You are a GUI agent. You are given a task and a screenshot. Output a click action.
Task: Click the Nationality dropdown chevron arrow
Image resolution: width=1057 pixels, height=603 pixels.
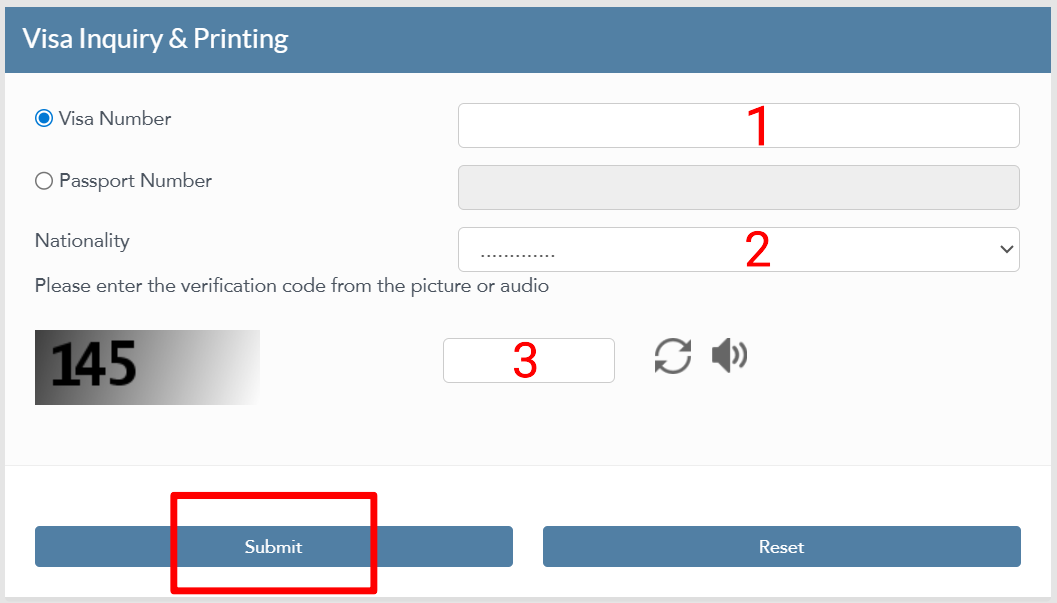1006,249
